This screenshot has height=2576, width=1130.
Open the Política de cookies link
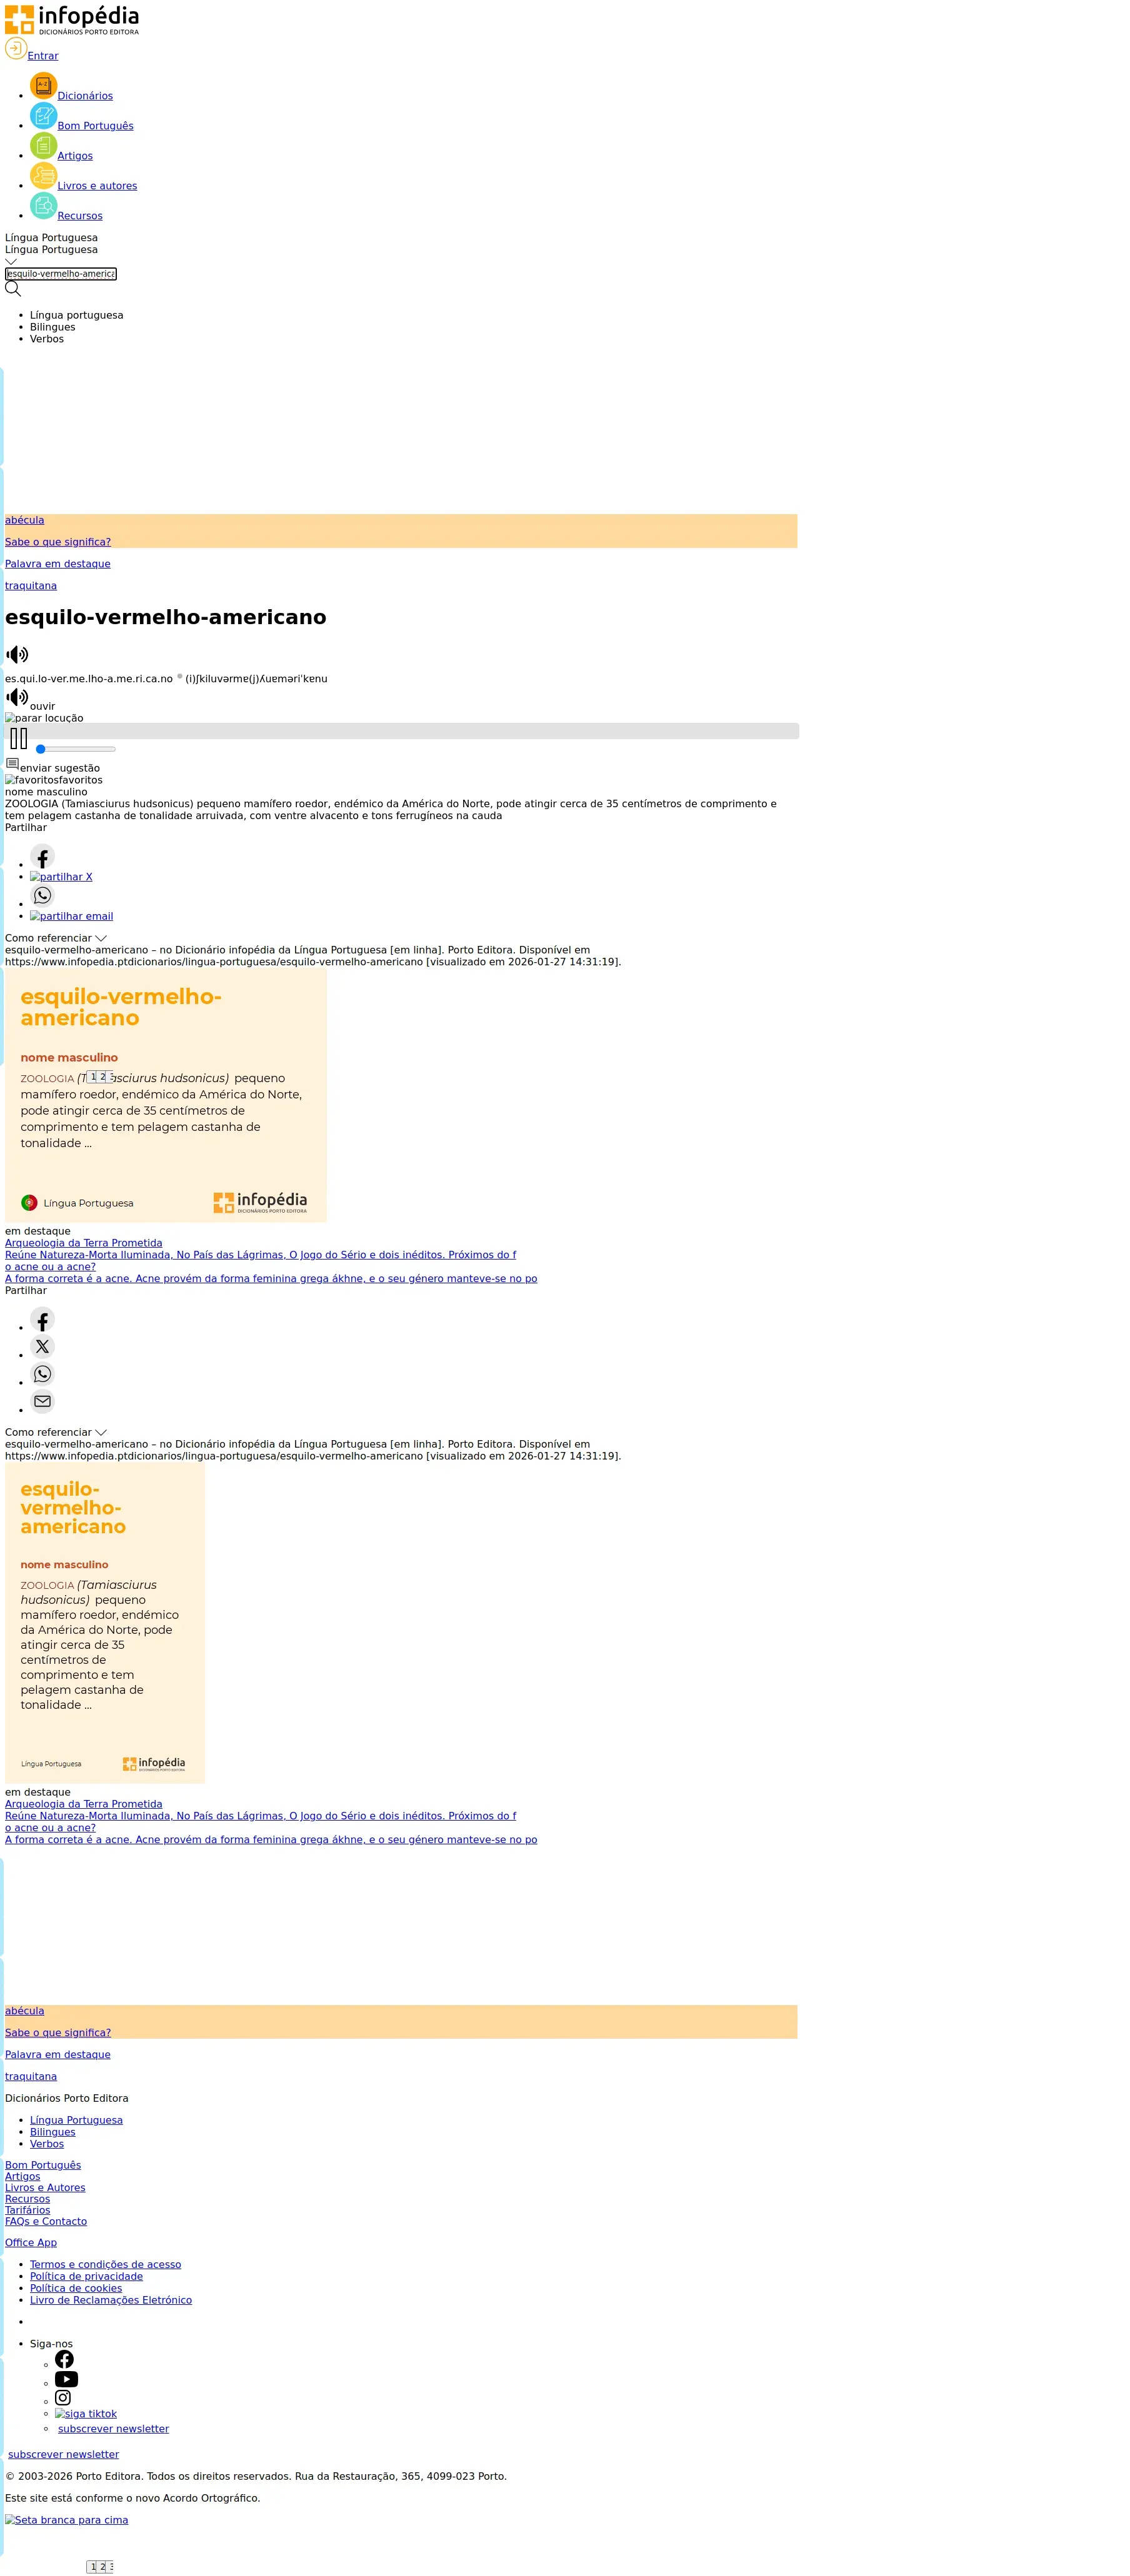click(x=76, y=2288)
